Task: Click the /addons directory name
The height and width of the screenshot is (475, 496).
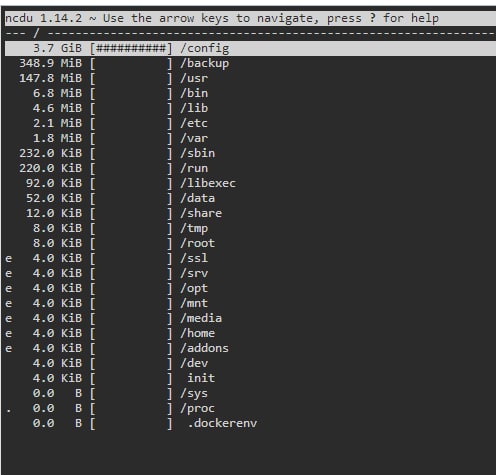Action: [x=204, y=348]
